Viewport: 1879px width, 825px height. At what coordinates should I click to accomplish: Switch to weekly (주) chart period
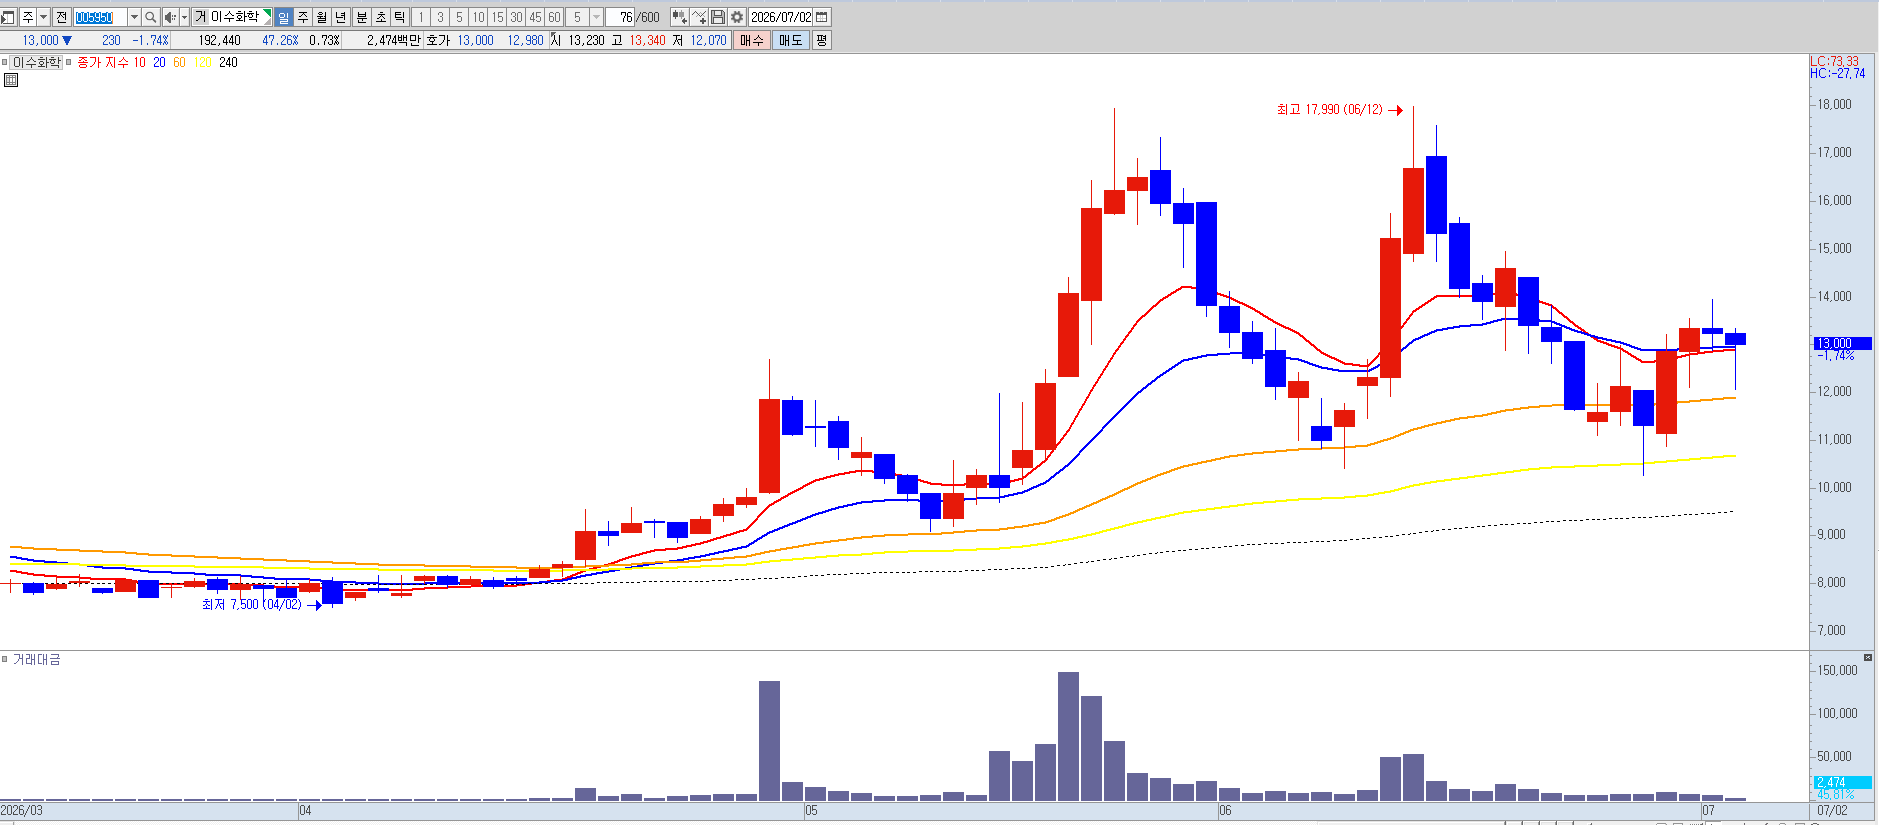point(302,17)
